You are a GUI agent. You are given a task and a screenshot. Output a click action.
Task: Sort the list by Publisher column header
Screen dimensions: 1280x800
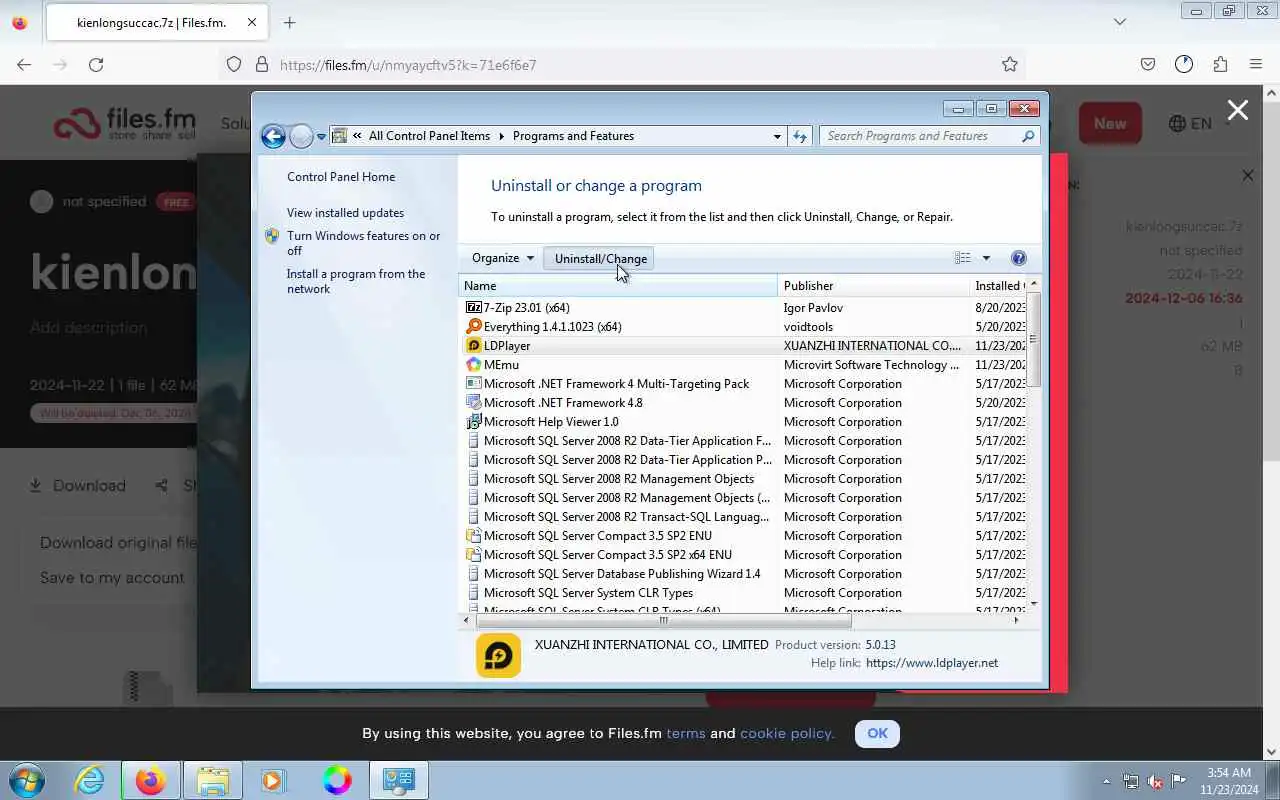pyautogui.click(x=874, y=286)
